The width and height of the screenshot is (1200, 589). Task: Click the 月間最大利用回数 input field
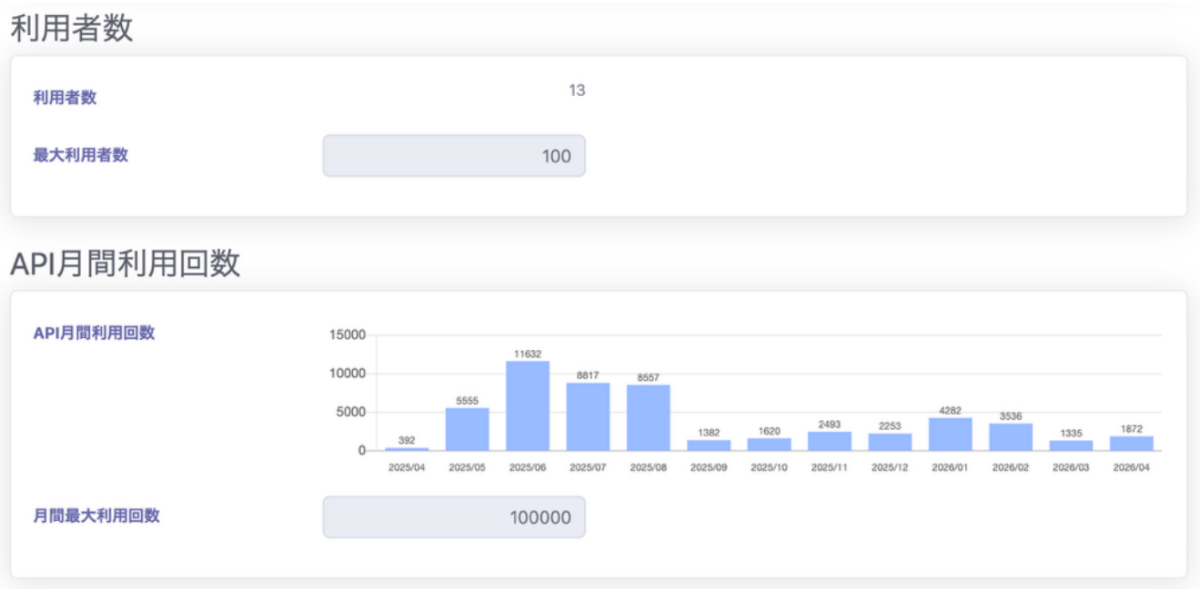453,517
